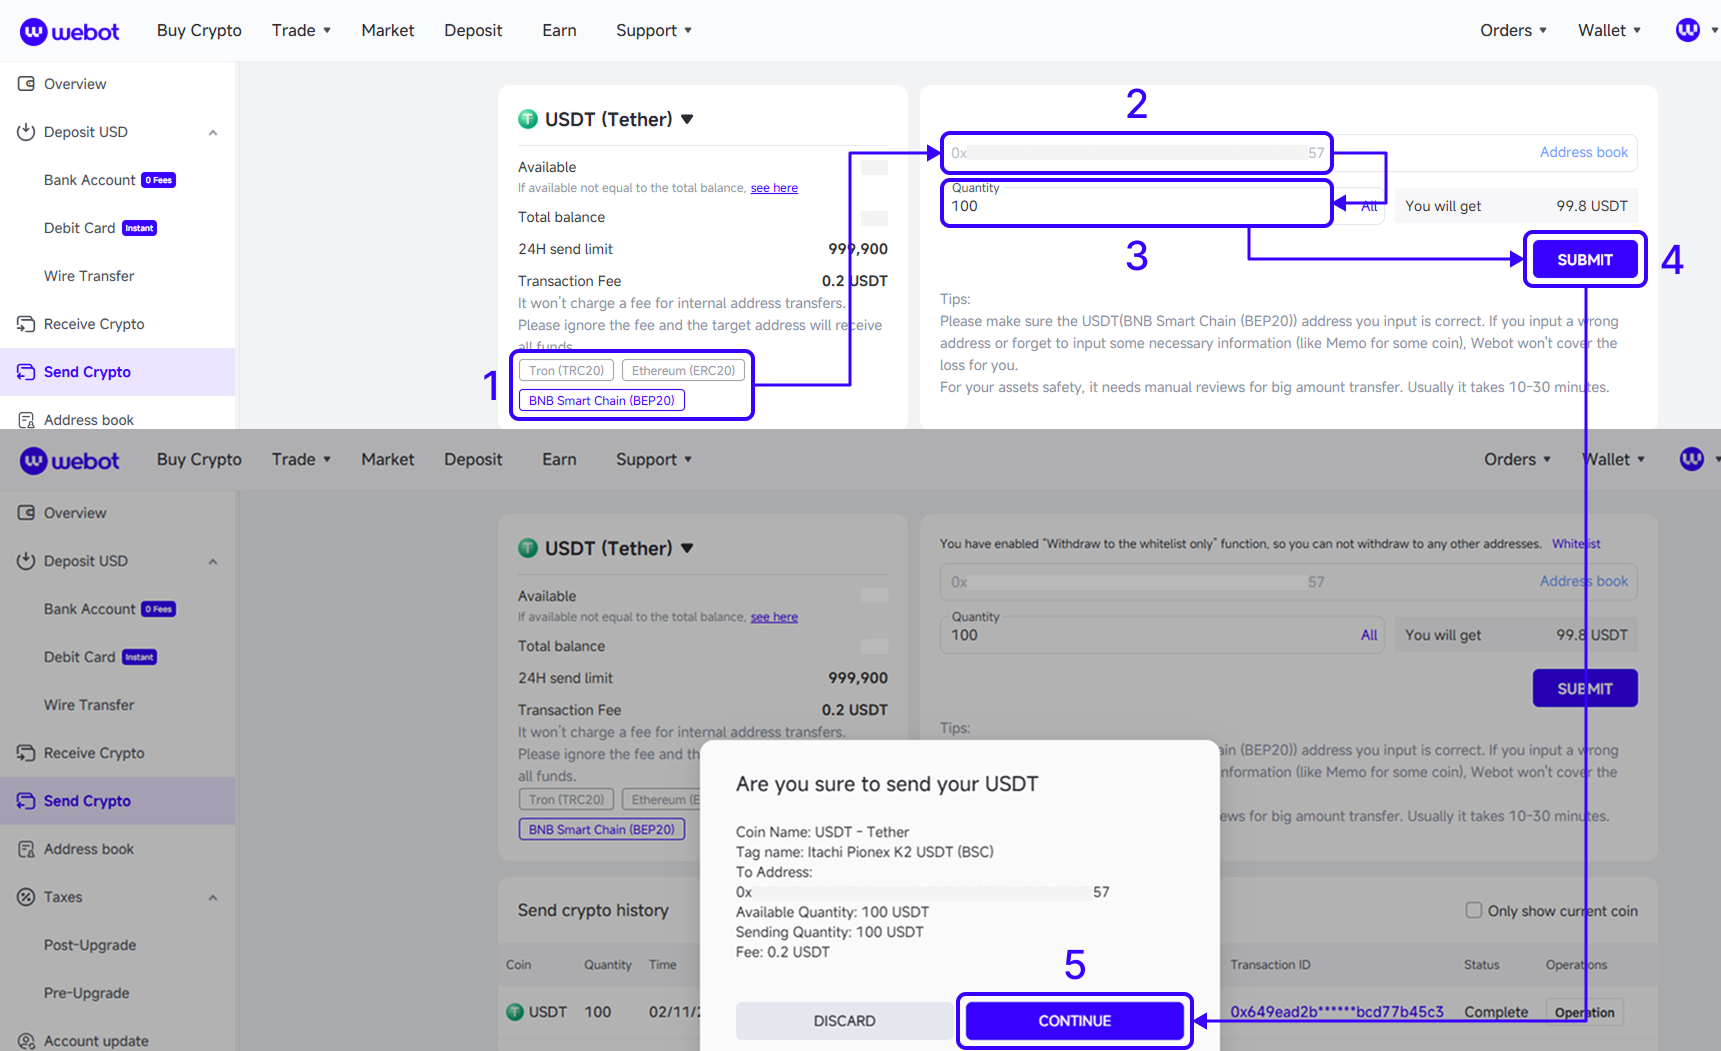Click the webot logo on the upper page
This screenshot has height=1051, width=1721.
(69, 31)
